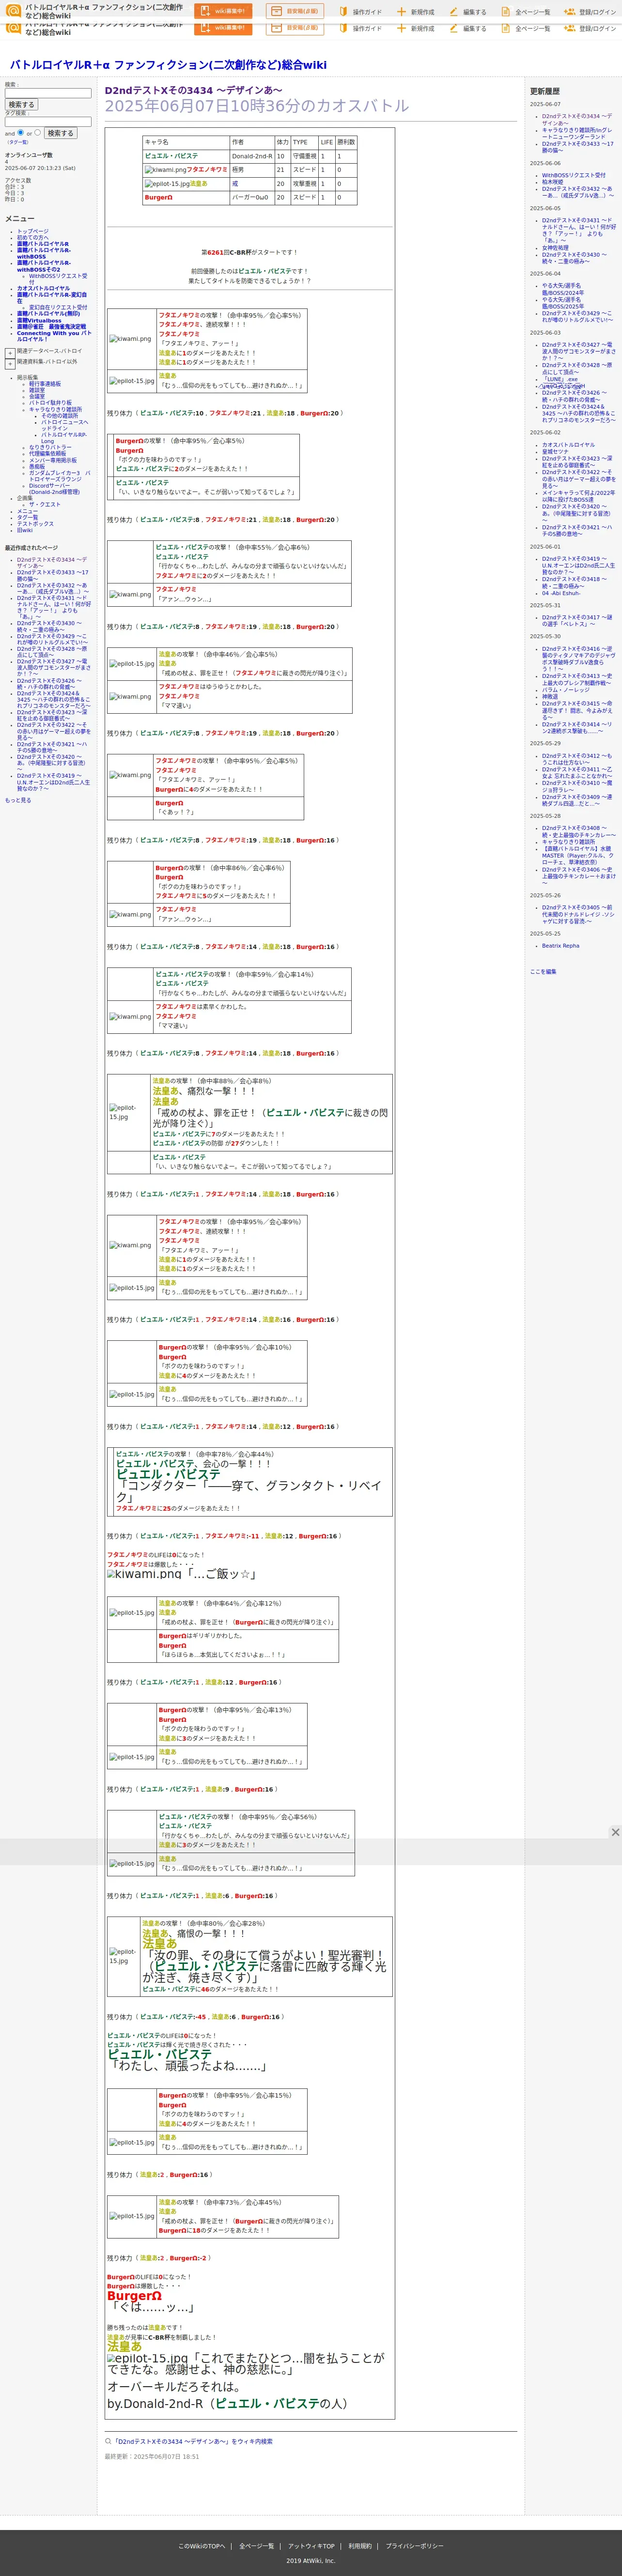Click the 検索する button beside and/or radios
The image size is (622, 2576).
pyautogui.click(x=60, y=133)
